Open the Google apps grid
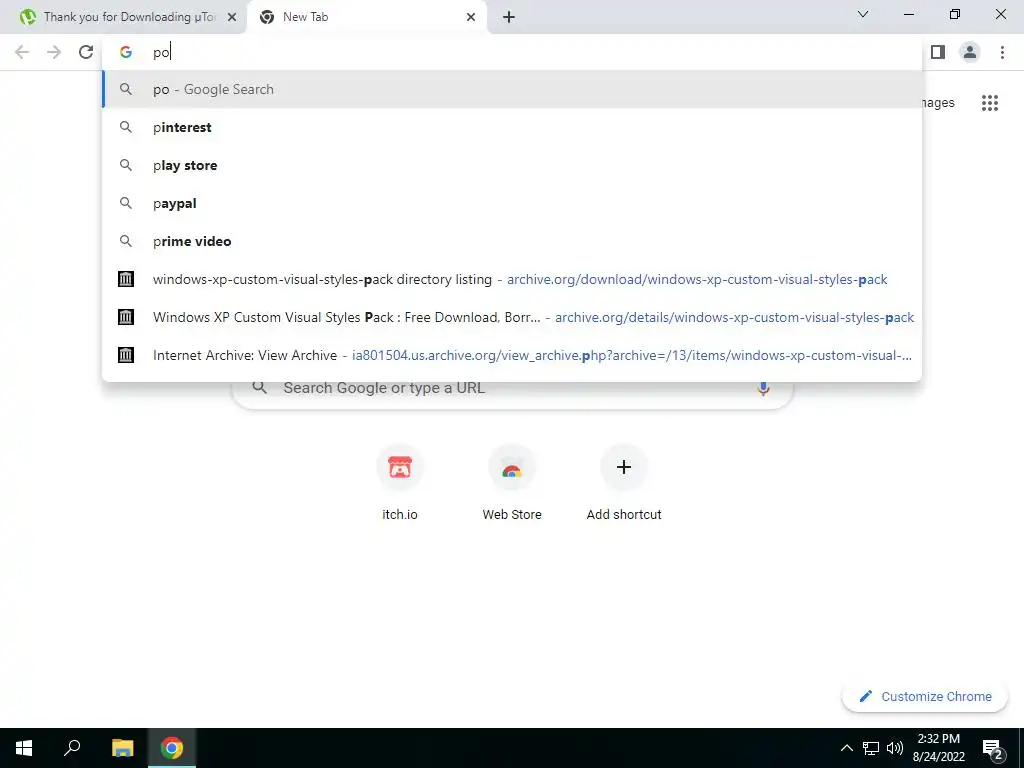Screen dimensions: 1024x768 [x=989, y=103]
